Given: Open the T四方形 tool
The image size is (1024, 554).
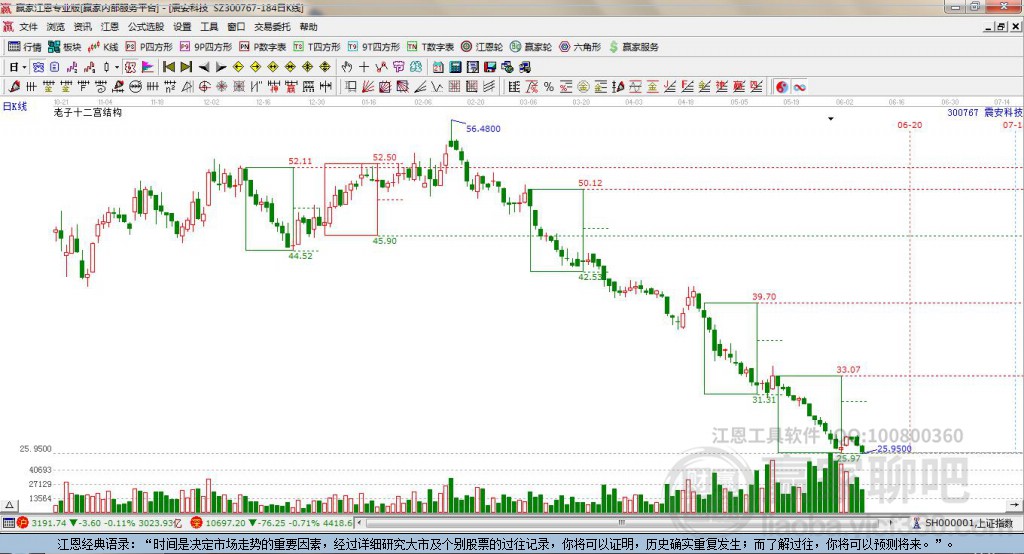Looking at the screenshot, I should pyautogui.click(x=317, y=47).
